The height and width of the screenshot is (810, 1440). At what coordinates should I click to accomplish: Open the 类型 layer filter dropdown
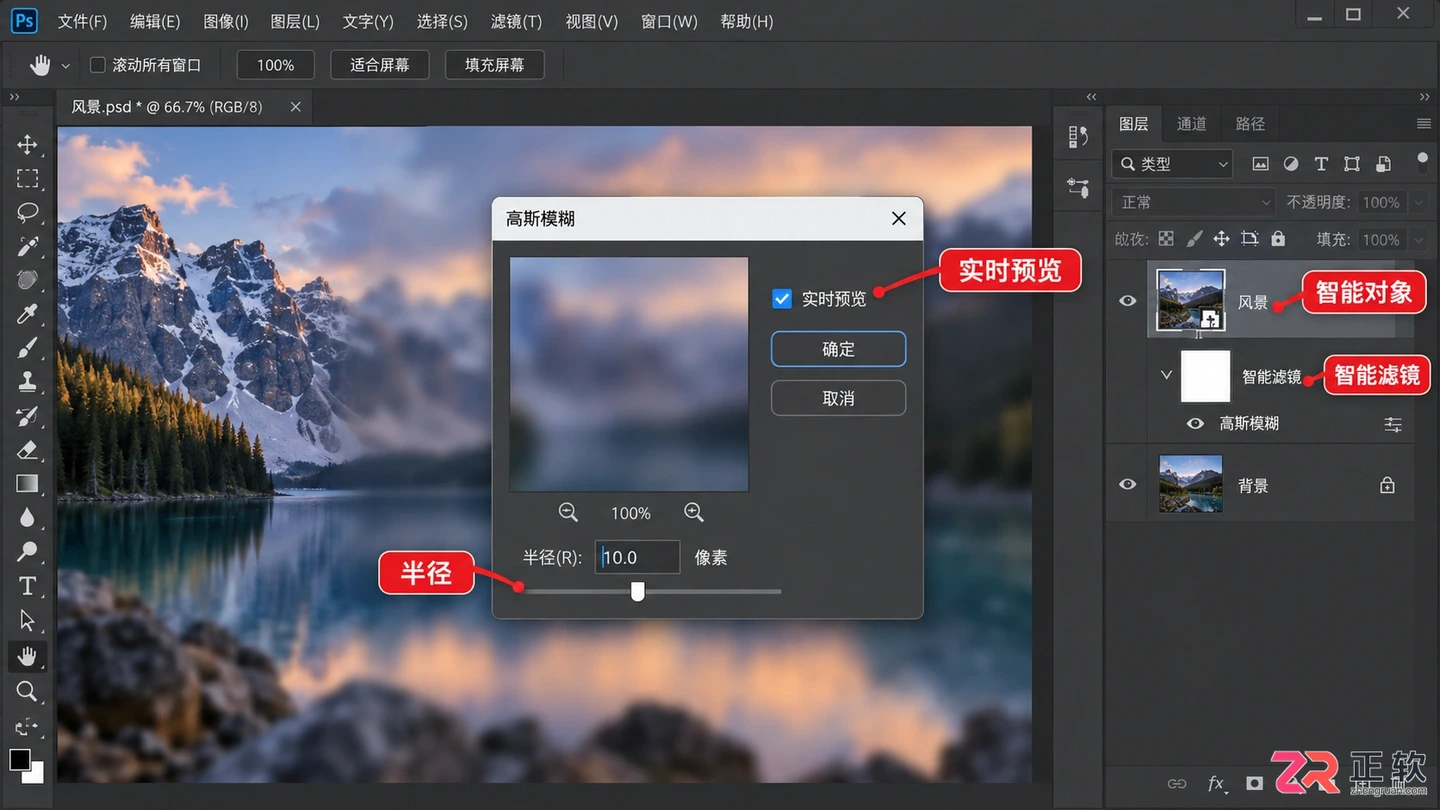1172,164
